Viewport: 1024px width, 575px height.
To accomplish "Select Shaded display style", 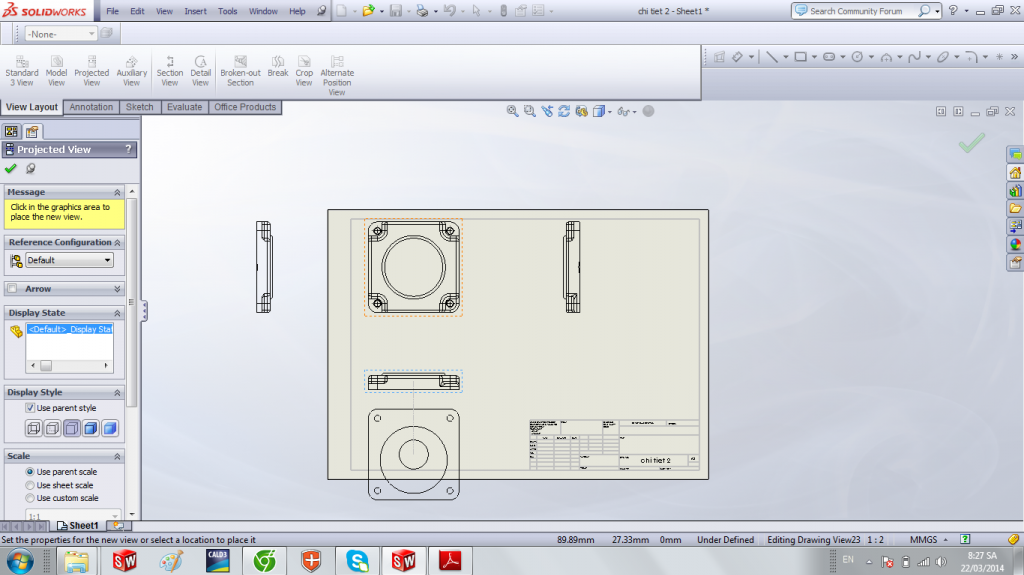I will click(110, 429).
